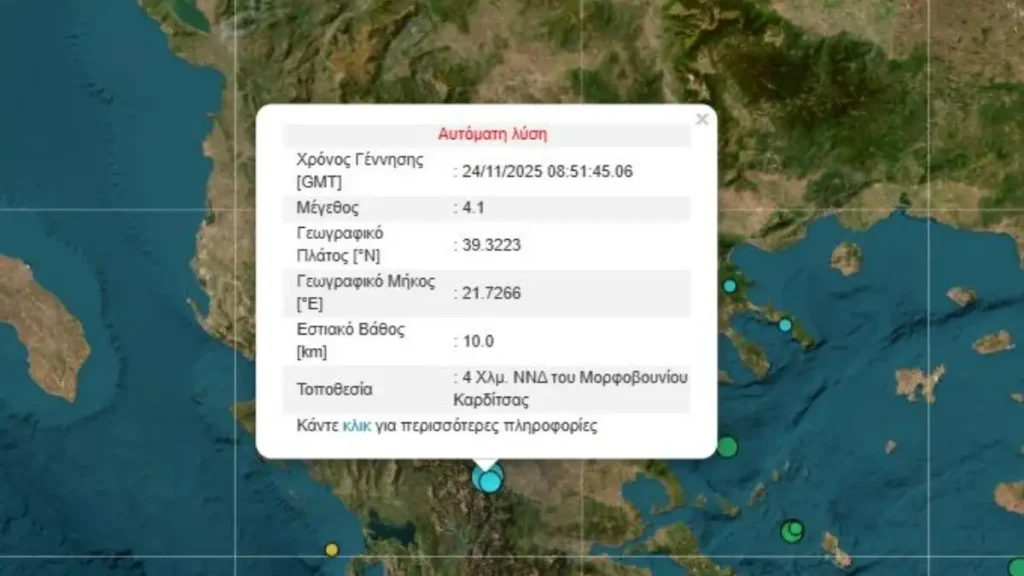Click the overlapping green markers in the lower right
This screenshot has height=576, width=1024.
[x=793, y=530]
